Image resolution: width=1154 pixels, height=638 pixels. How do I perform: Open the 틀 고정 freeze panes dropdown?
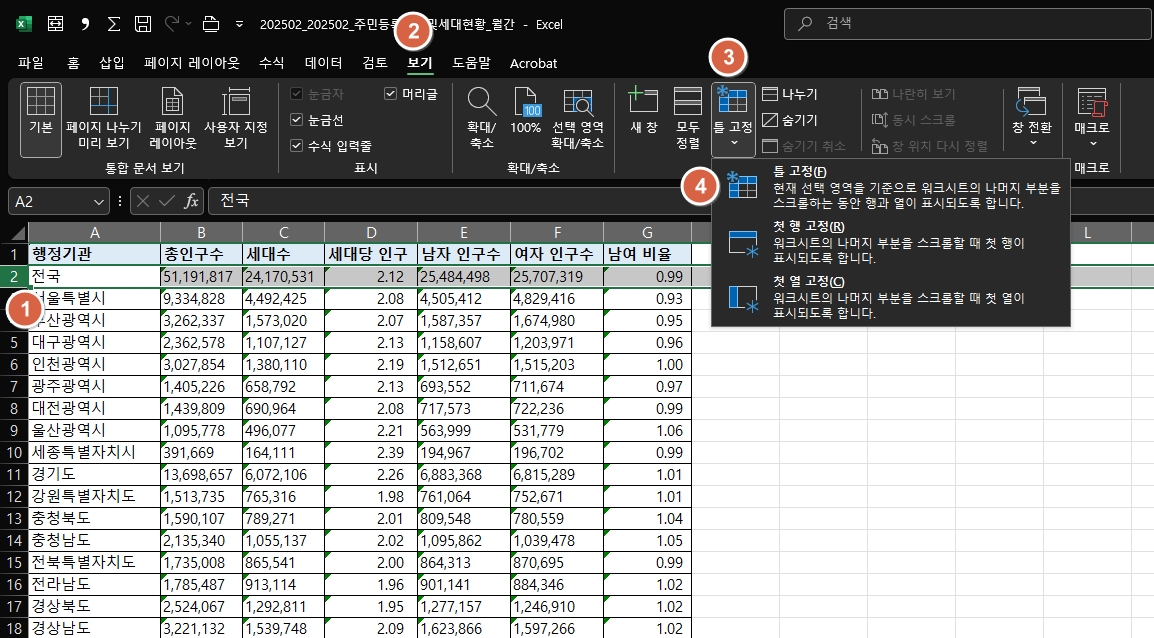pyautogui.click(x=733, y=119)
